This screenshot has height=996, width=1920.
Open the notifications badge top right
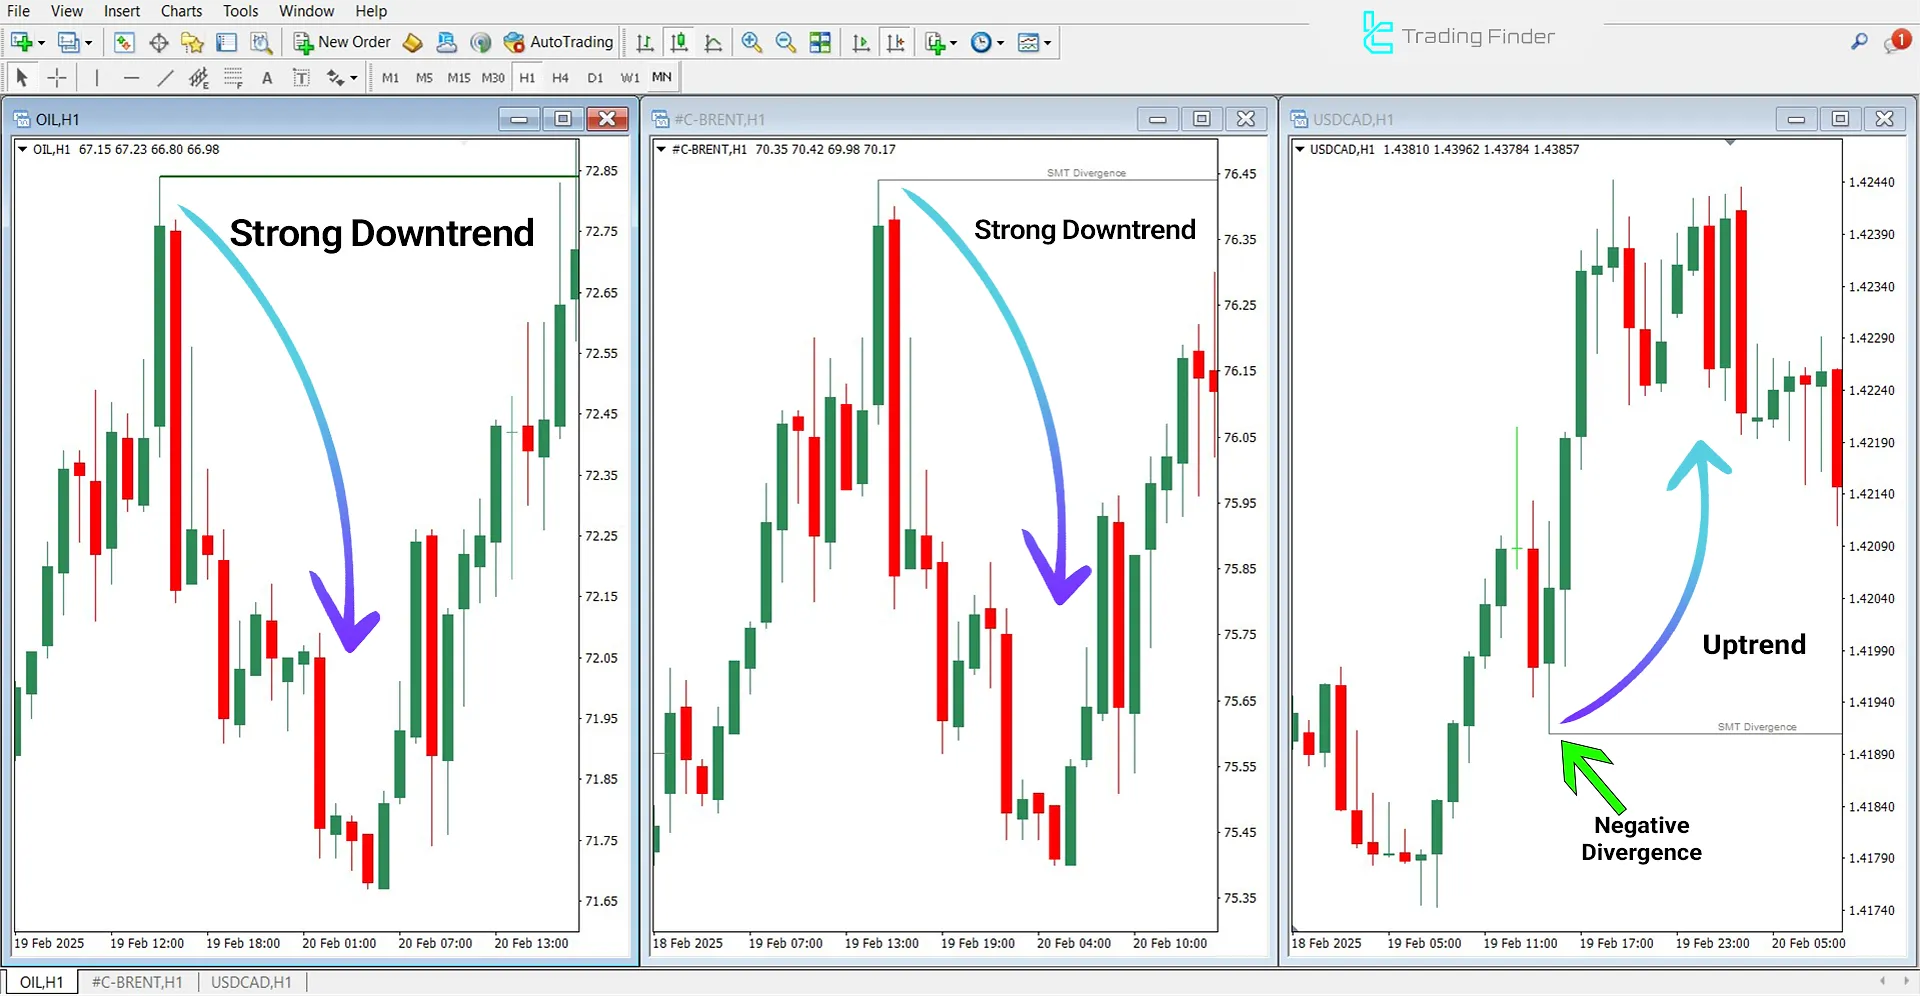pyautogui.click(x=1900, y=40)
